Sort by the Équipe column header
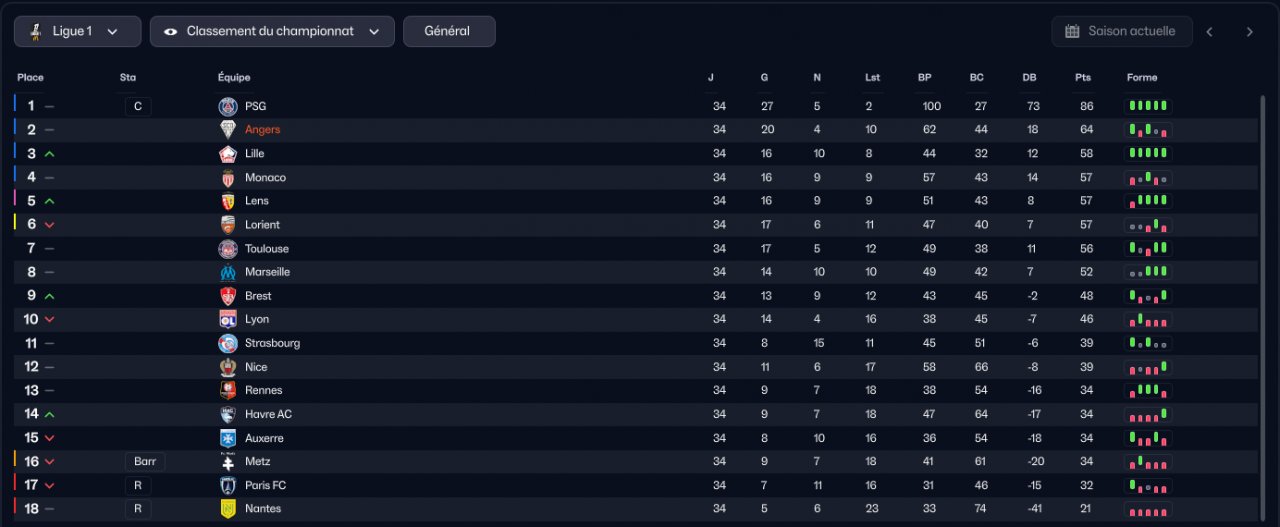 (234, 77)
